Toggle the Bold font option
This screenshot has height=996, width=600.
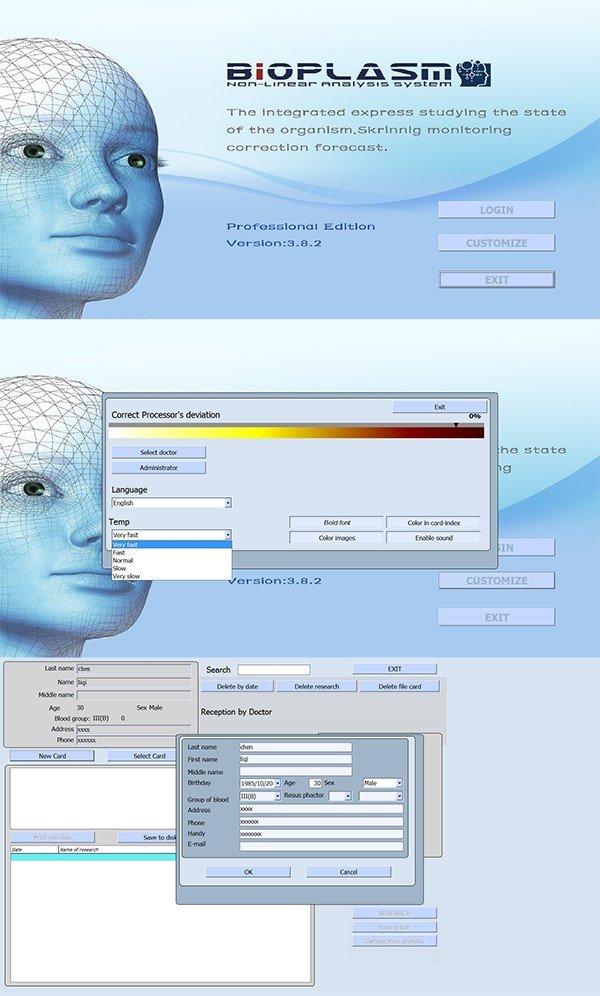[337, 523]
